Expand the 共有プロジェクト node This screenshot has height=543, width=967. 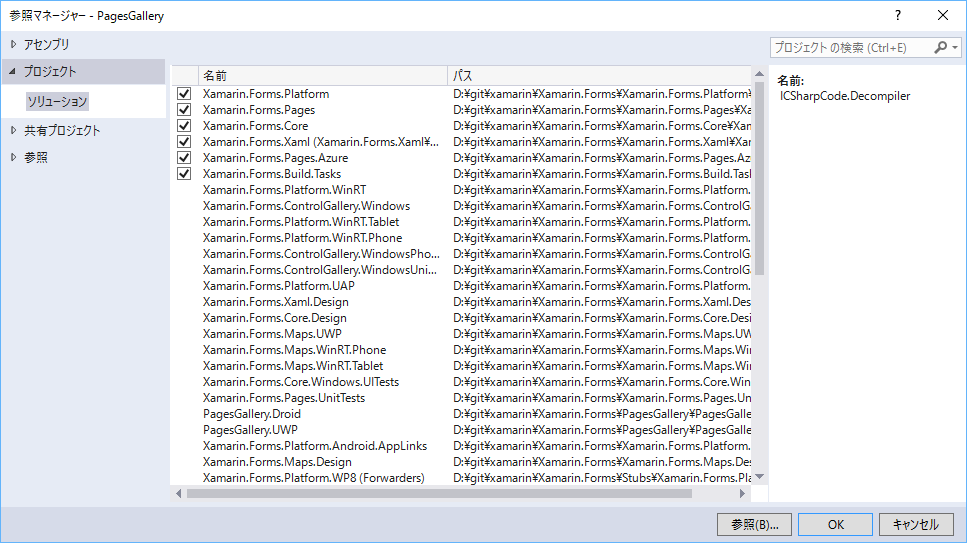pyautogui.click(x=13, y=130)
